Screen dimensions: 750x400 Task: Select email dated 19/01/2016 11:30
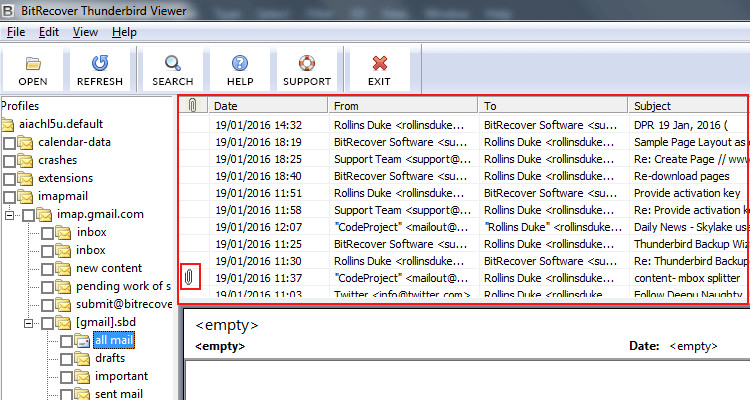click(x=463, y=261)
